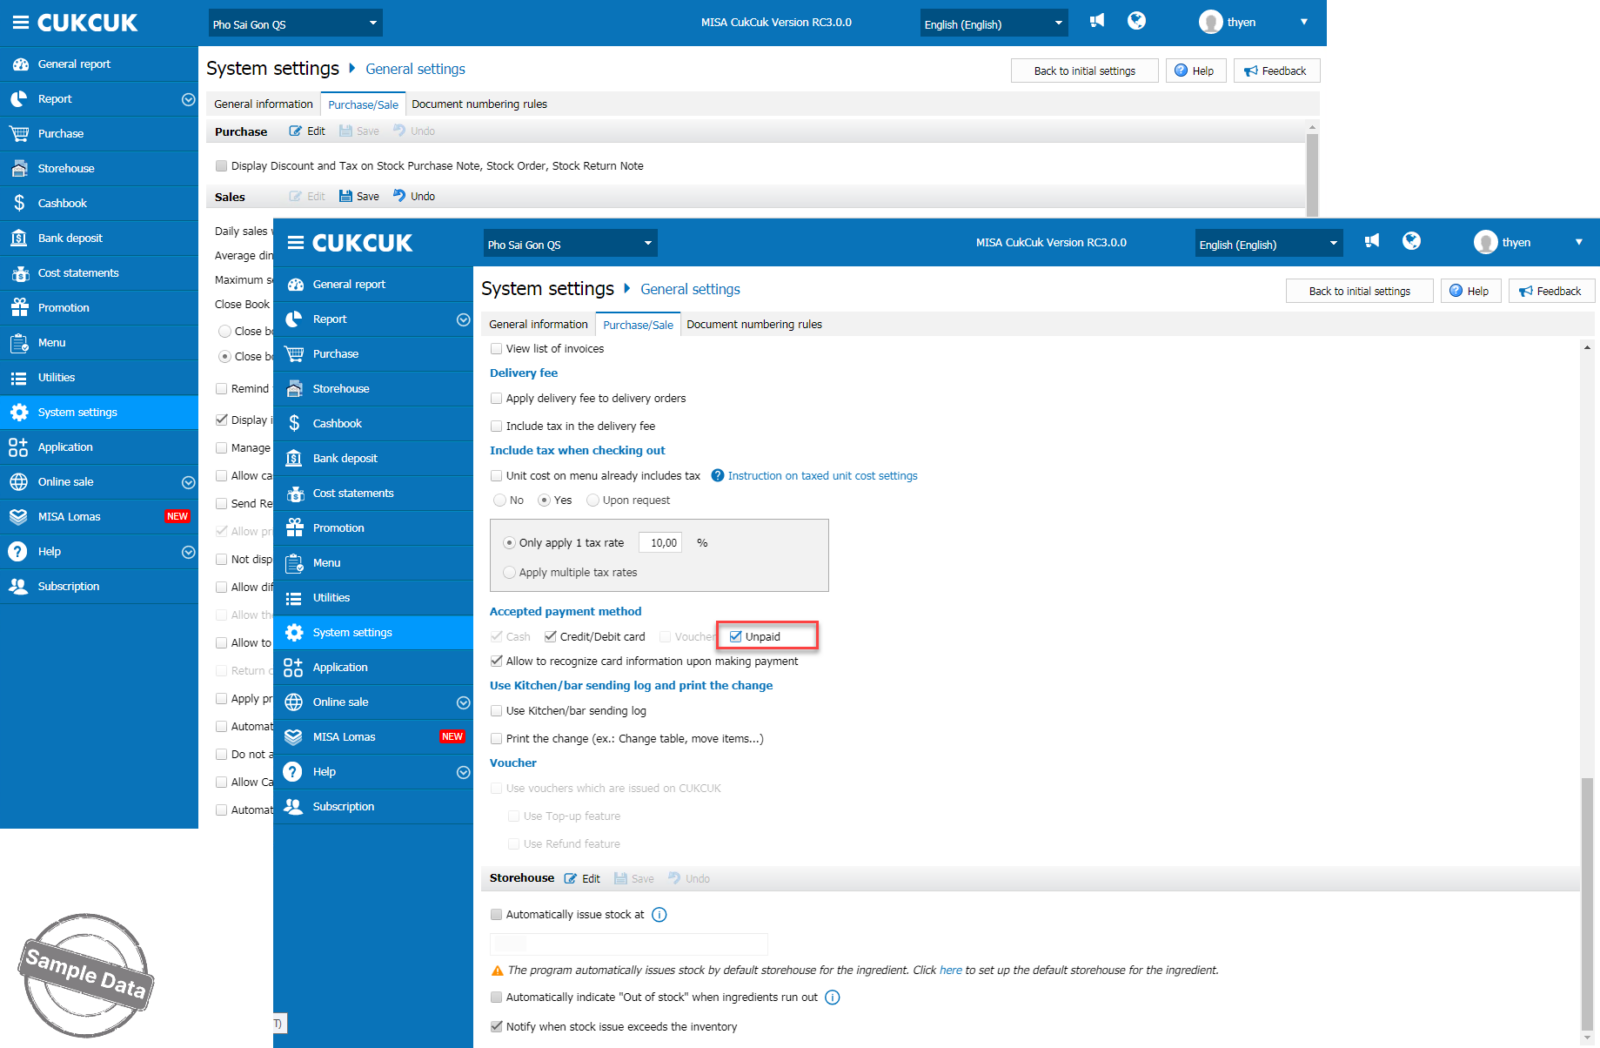The width and height of the screenshot is (1600, 1048).
Task: Uncheck Unpaid payment method
Action: [x=735, y=636]
